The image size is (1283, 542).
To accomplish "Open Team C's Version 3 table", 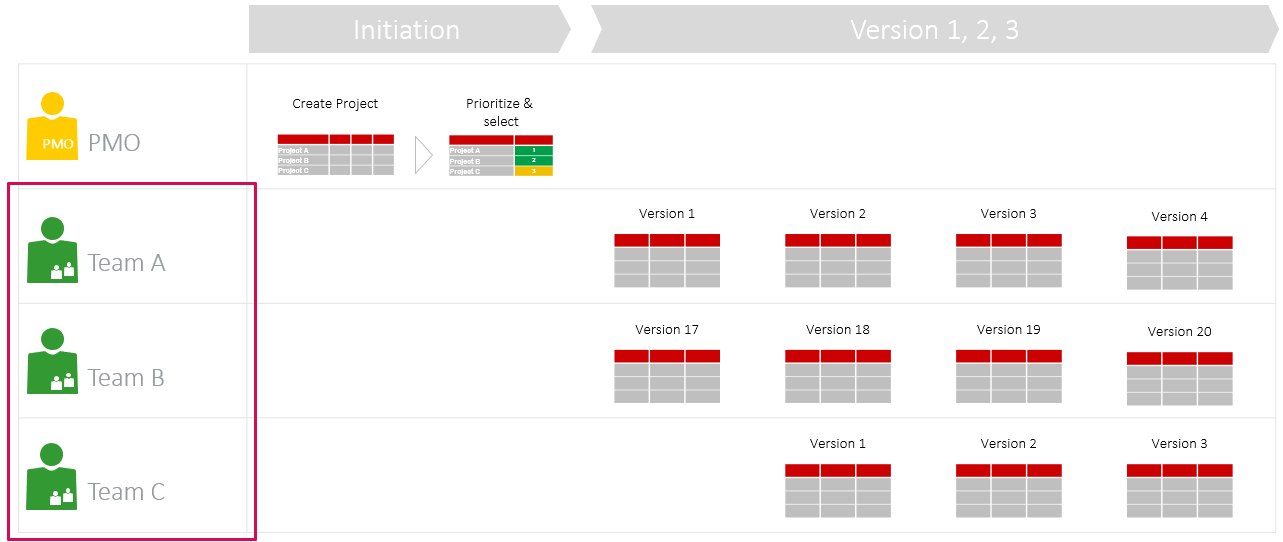I will click(1179, 490).
